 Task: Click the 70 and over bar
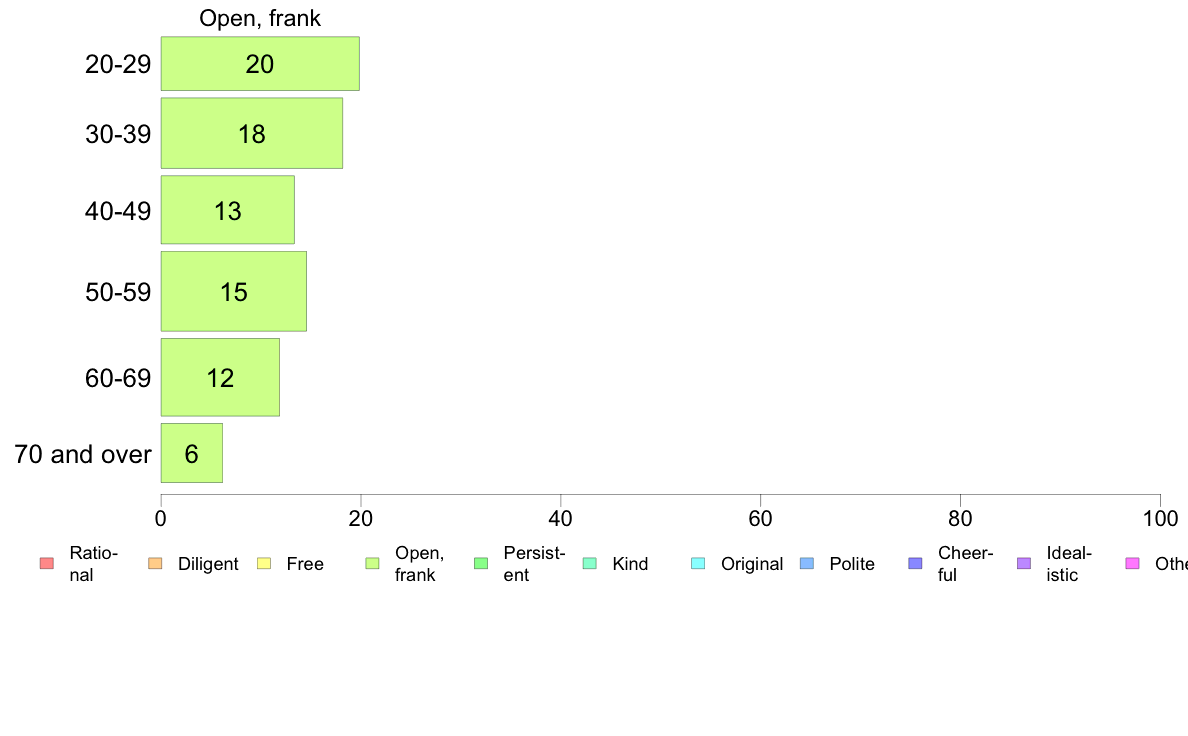coord(192,453)
